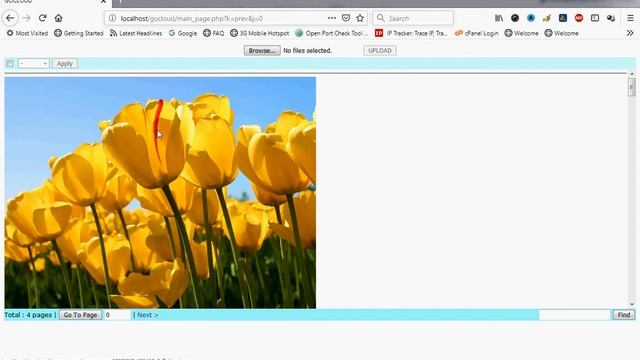Open the Open Port Check Tool bookmark
640x360 pixels.
point(331,33)
